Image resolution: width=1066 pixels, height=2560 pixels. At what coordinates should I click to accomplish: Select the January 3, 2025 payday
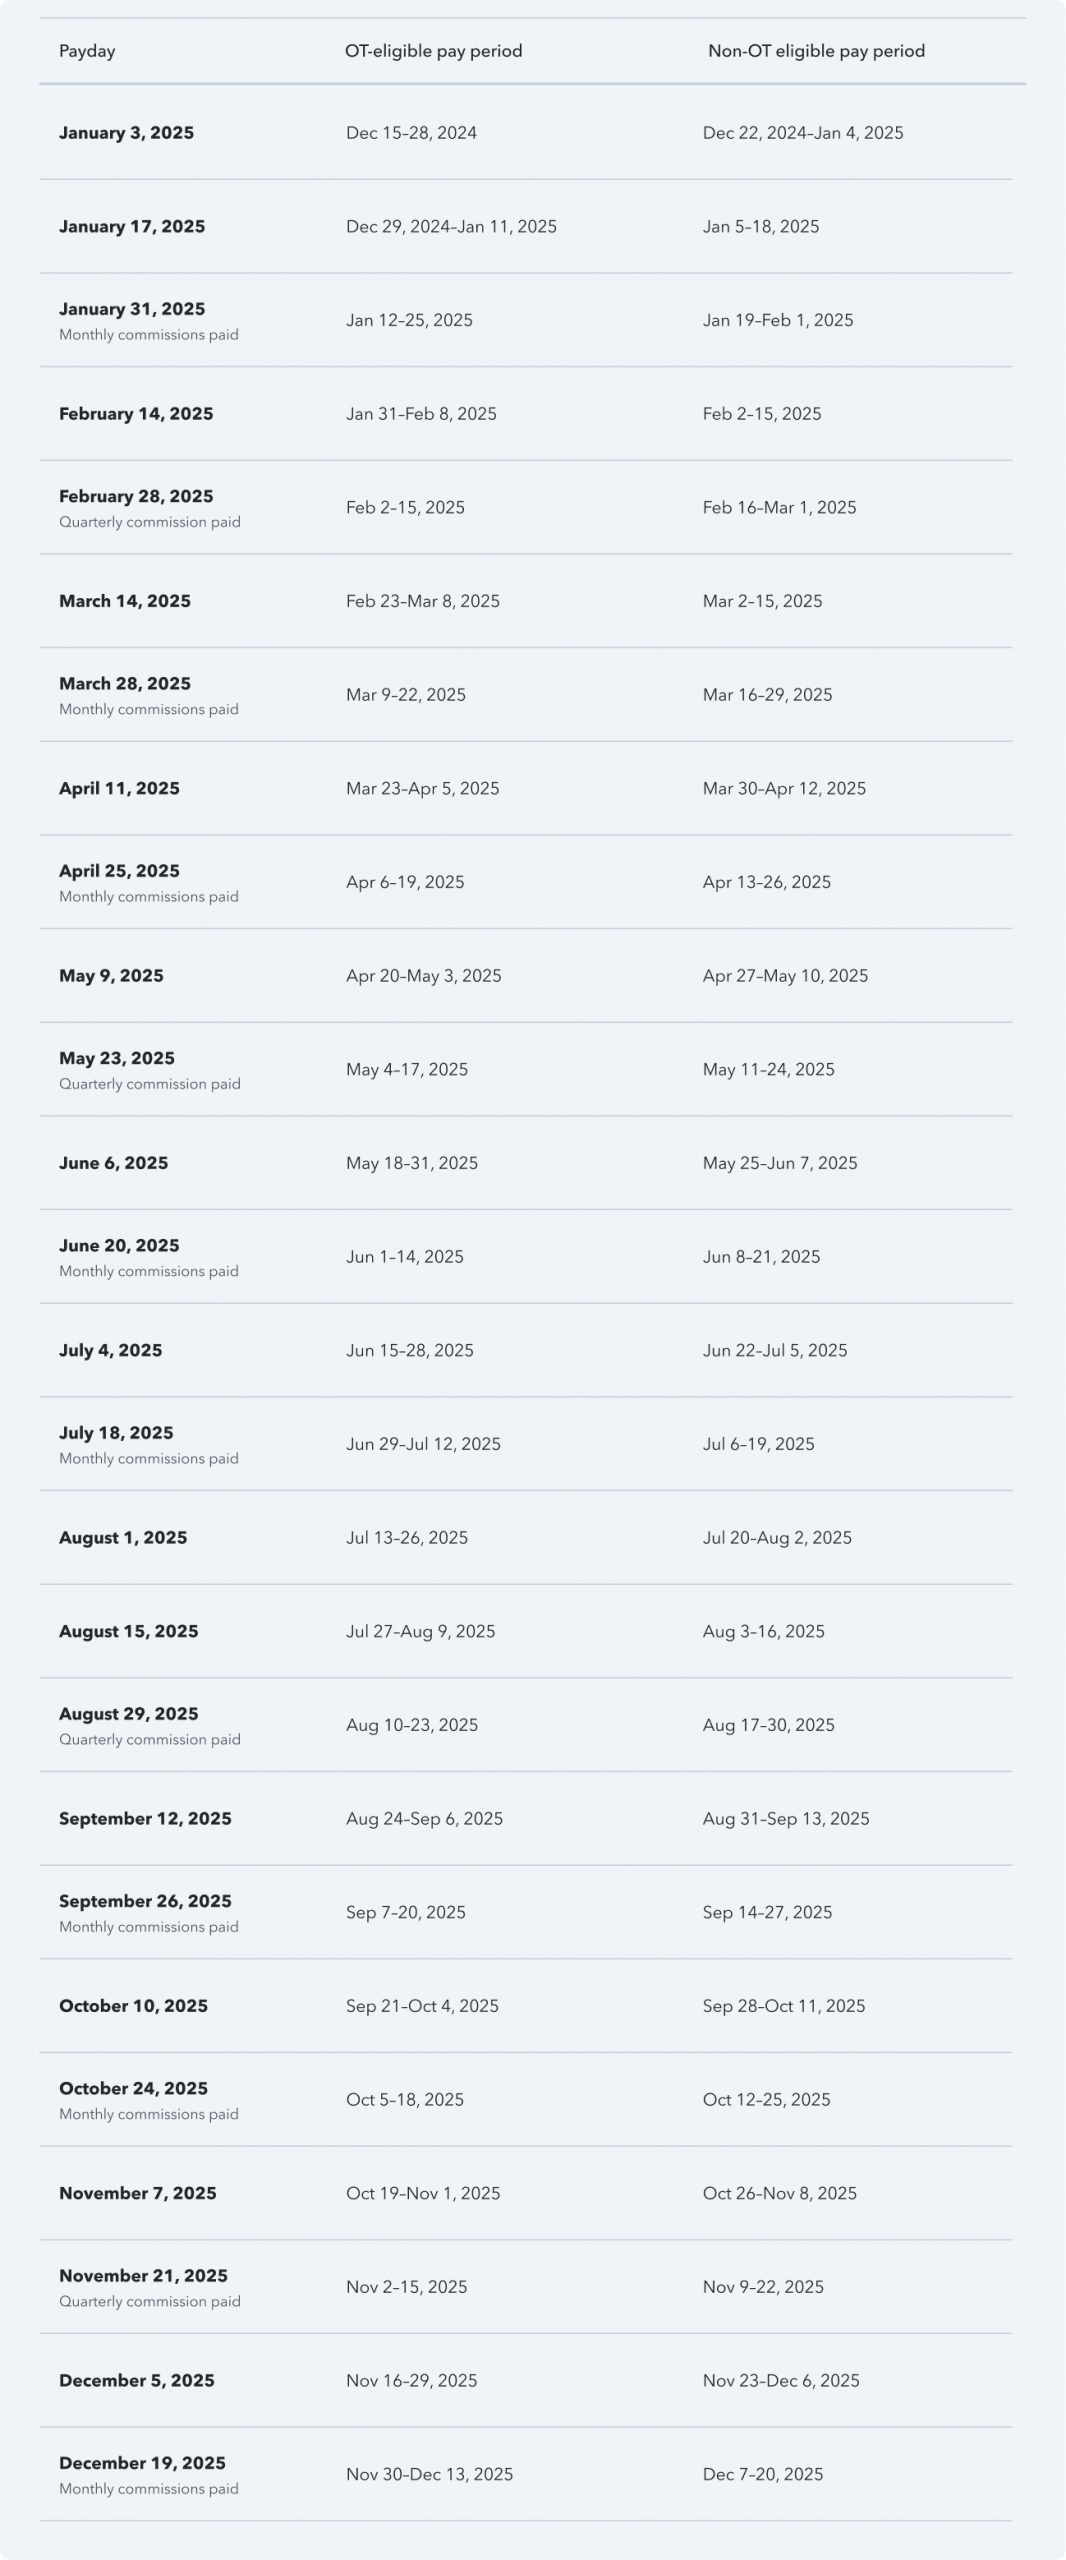coord(126,133)
